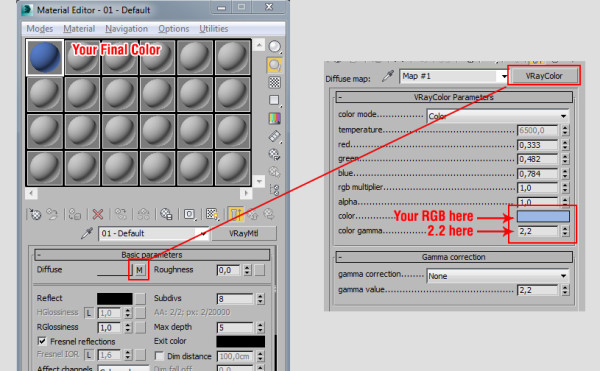The height and width of the screenshot is (371, 600).
Task: Open the Utilities menu
Action: (x=214, y=29)
